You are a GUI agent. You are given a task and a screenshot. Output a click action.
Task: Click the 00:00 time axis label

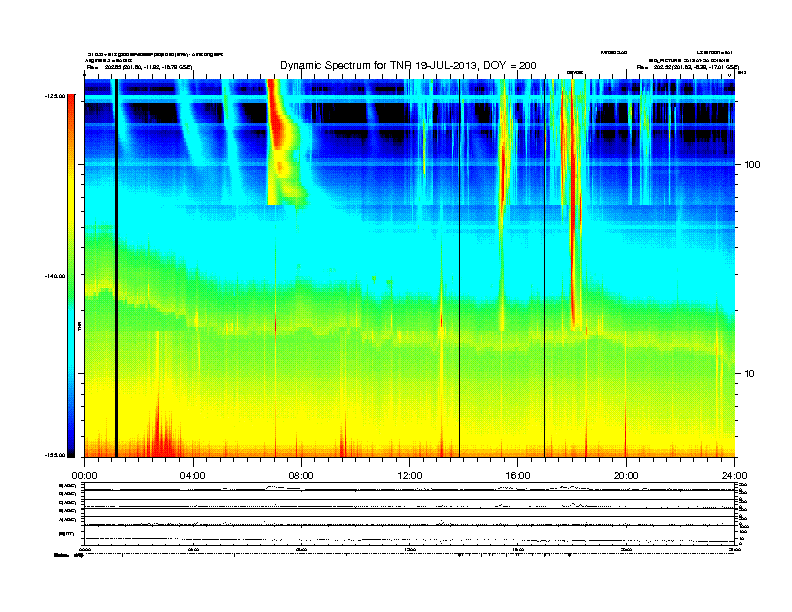tap(84, 476)
